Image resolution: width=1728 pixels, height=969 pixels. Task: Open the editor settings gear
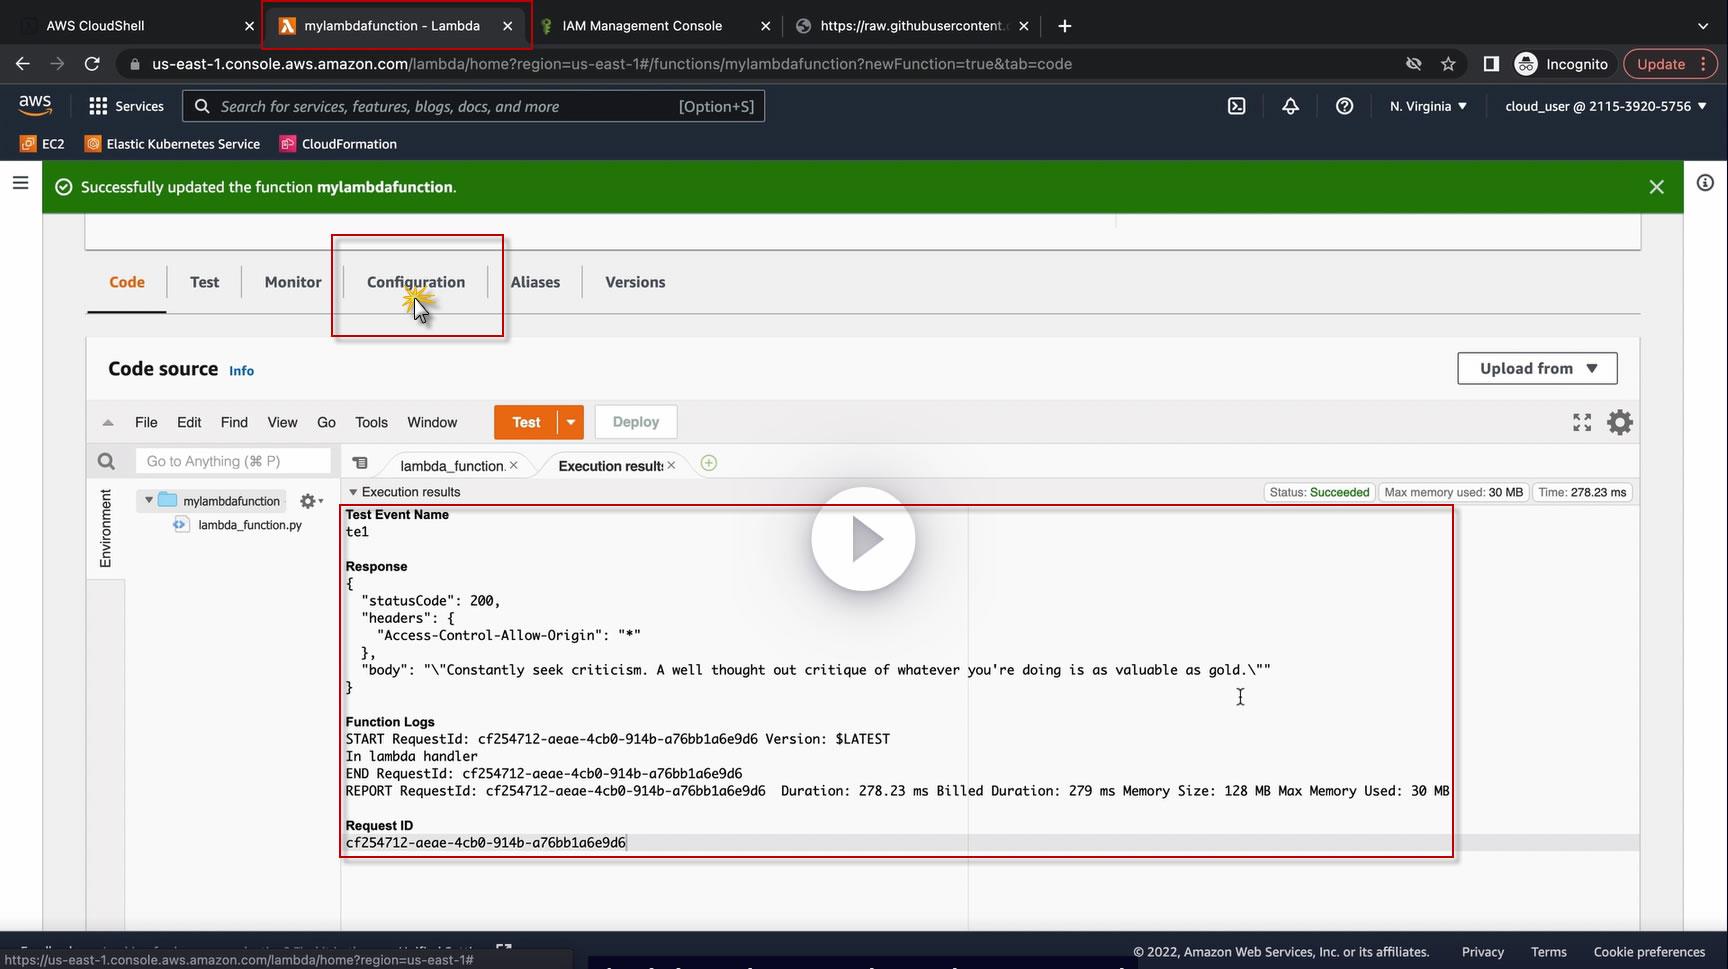pos(1619,422)
